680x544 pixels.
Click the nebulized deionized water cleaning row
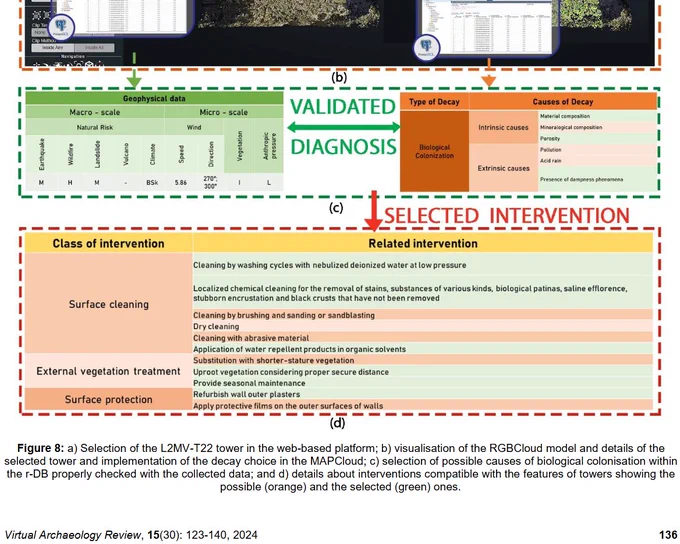click(423, 265)
